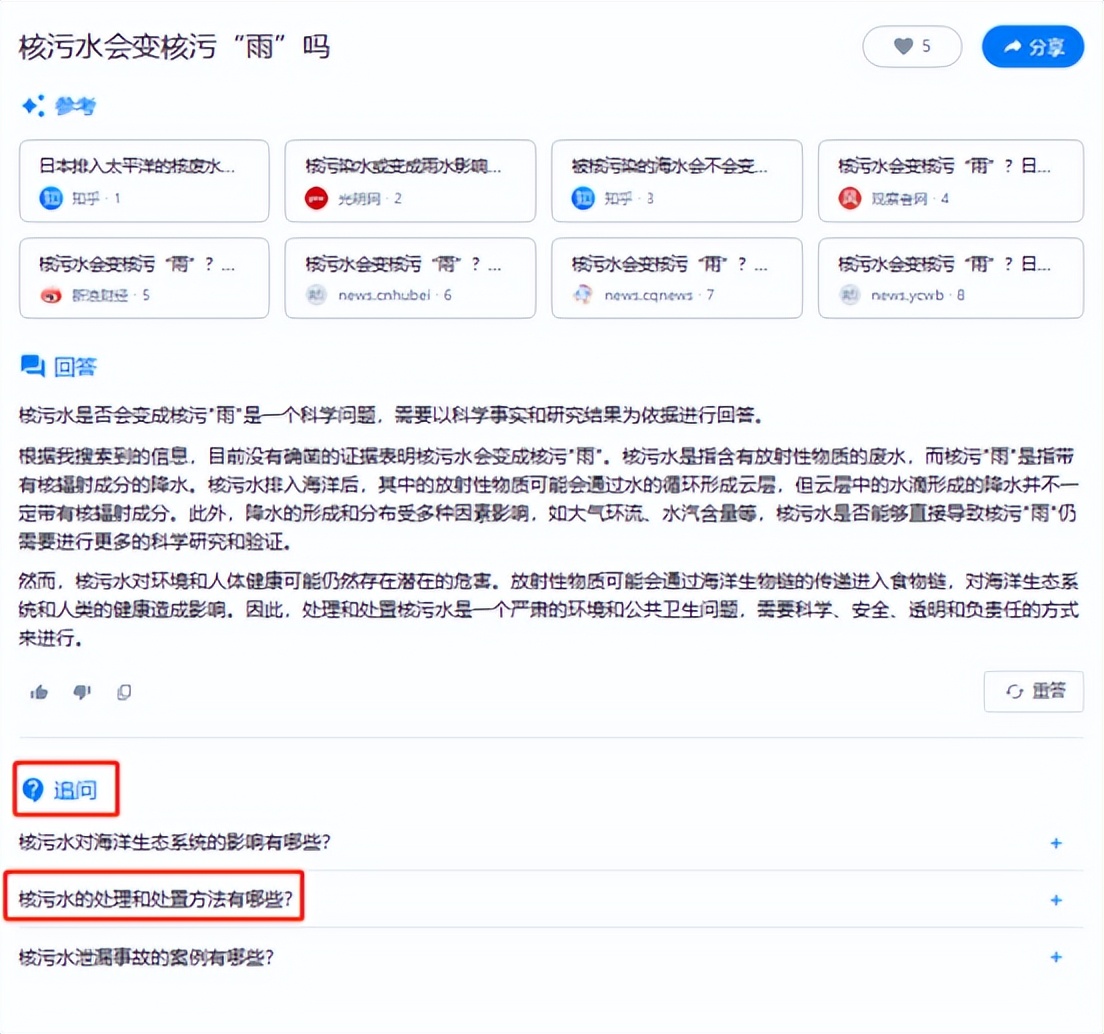Click the refresh icon inside the 重答 button

[1016, 691]
